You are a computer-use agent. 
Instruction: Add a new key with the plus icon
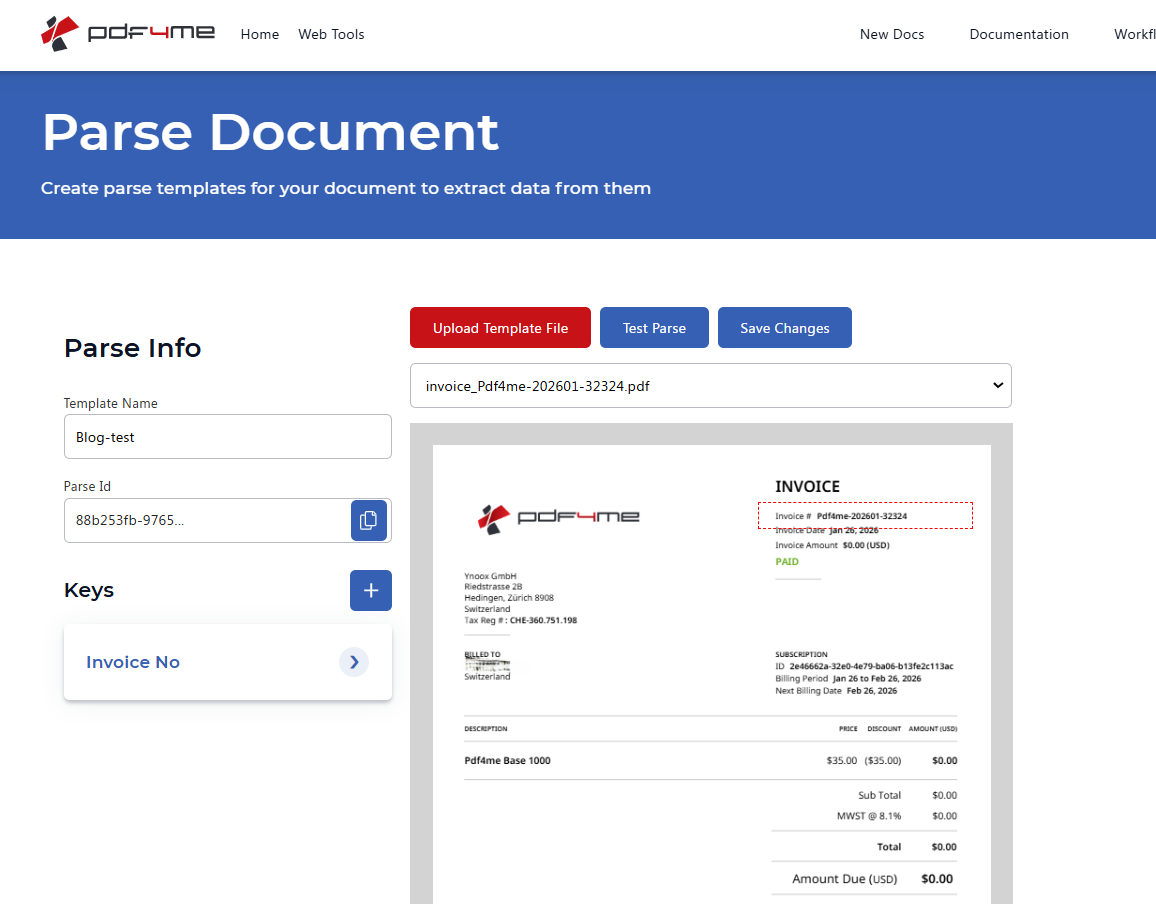click(370, 590)
